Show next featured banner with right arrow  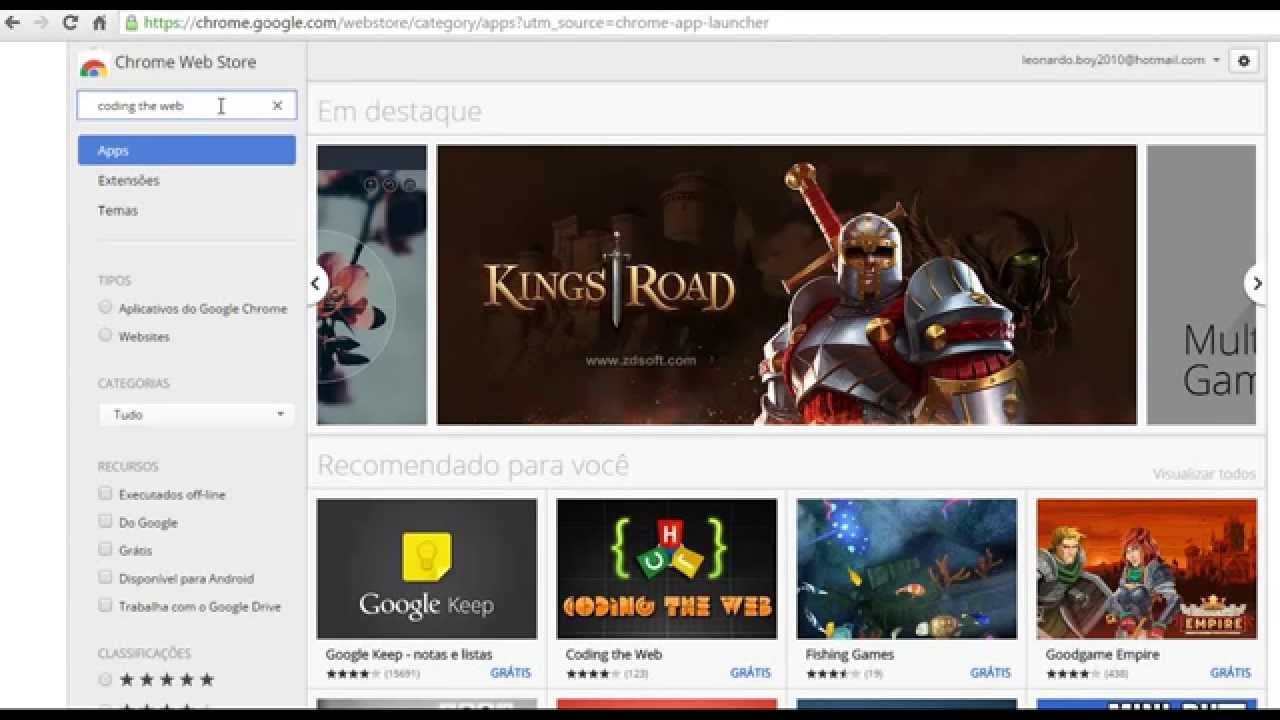[1256, 283]
